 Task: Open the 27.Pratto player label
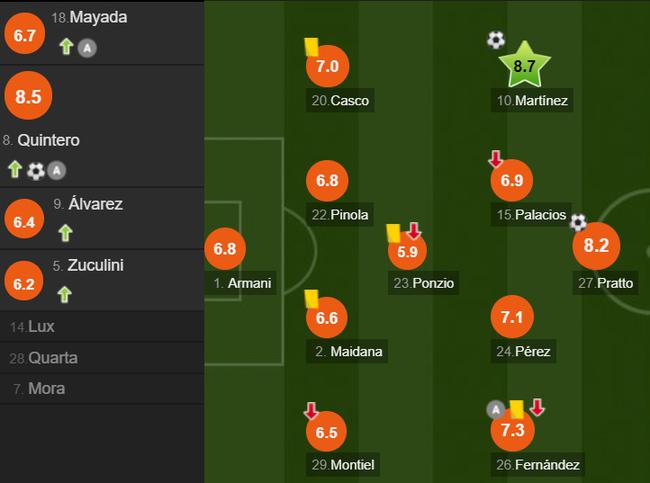click(x=605, y=283)
